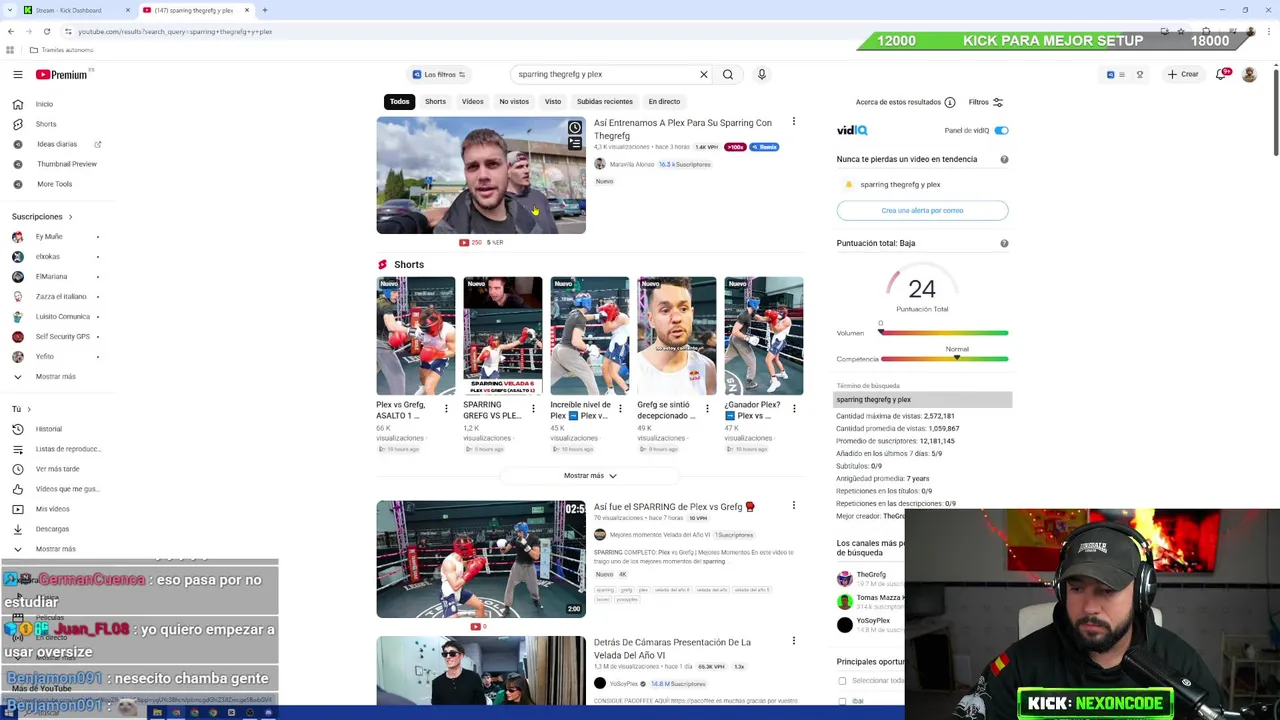
Task: Open vidIQ Ideas diarias
Action: 57,144
